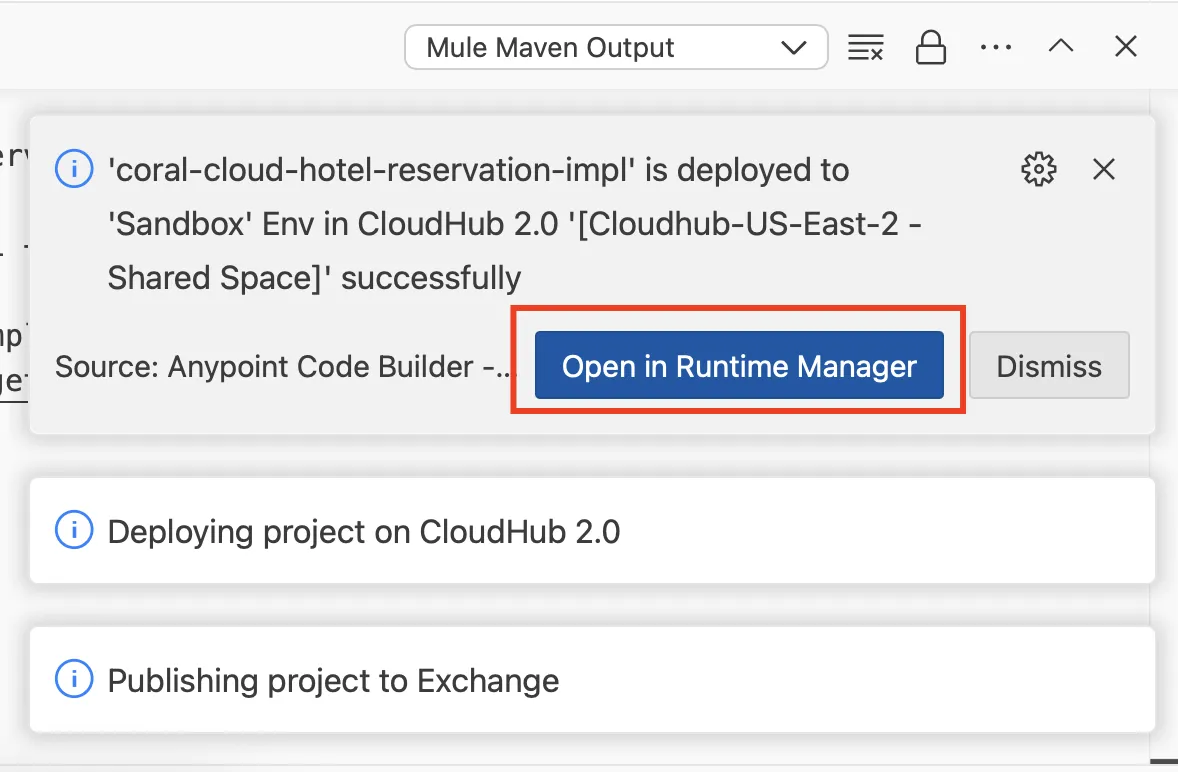Open the More Actions ellipsis menu

[995, 47]
